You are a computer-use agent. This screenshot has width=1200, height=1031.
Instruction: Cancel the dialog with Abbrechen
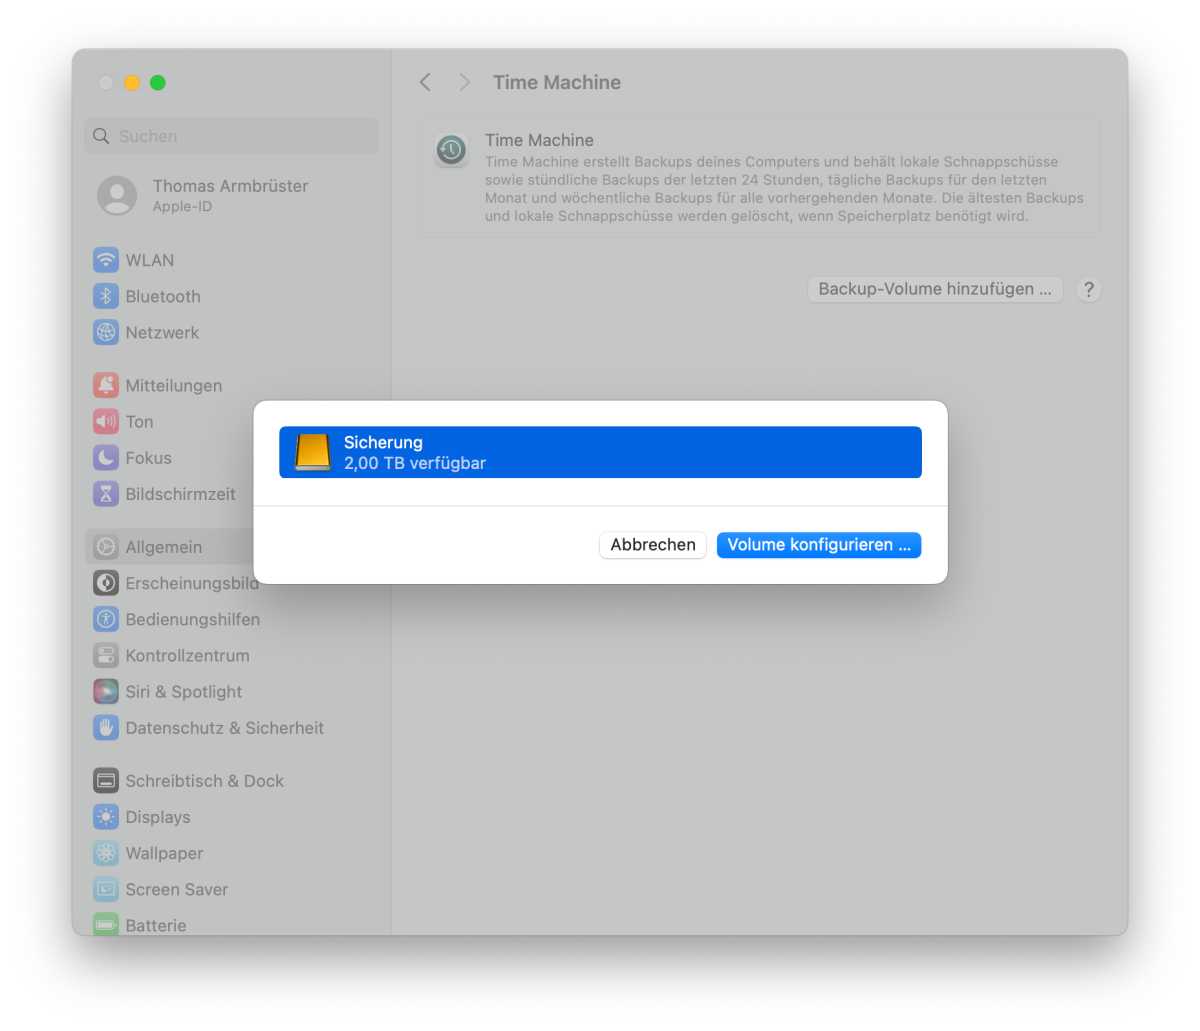[x=653, y=545]
